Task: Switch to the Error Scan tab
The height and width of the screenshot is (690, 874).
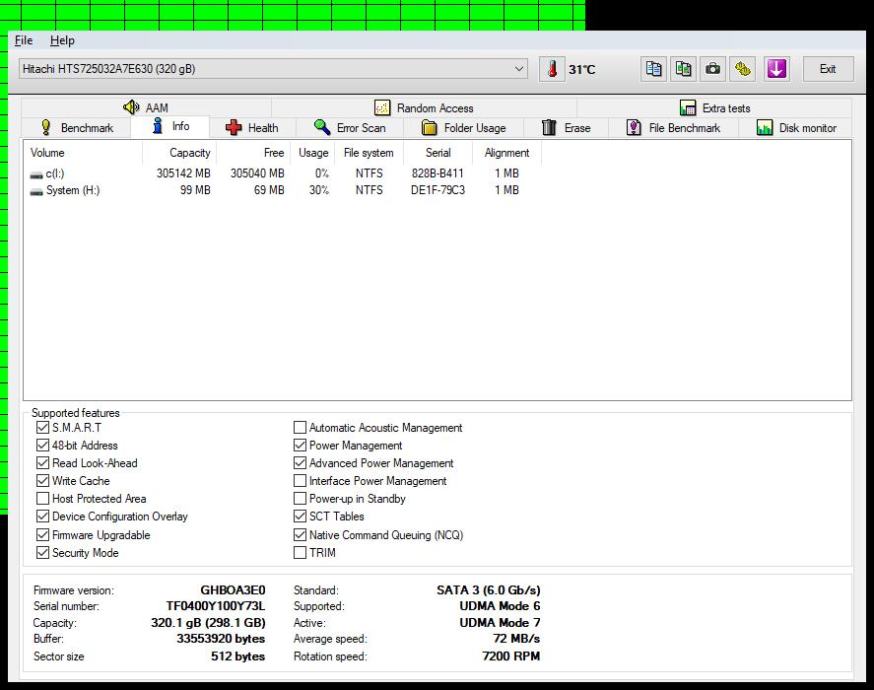Action: (350, 128)
